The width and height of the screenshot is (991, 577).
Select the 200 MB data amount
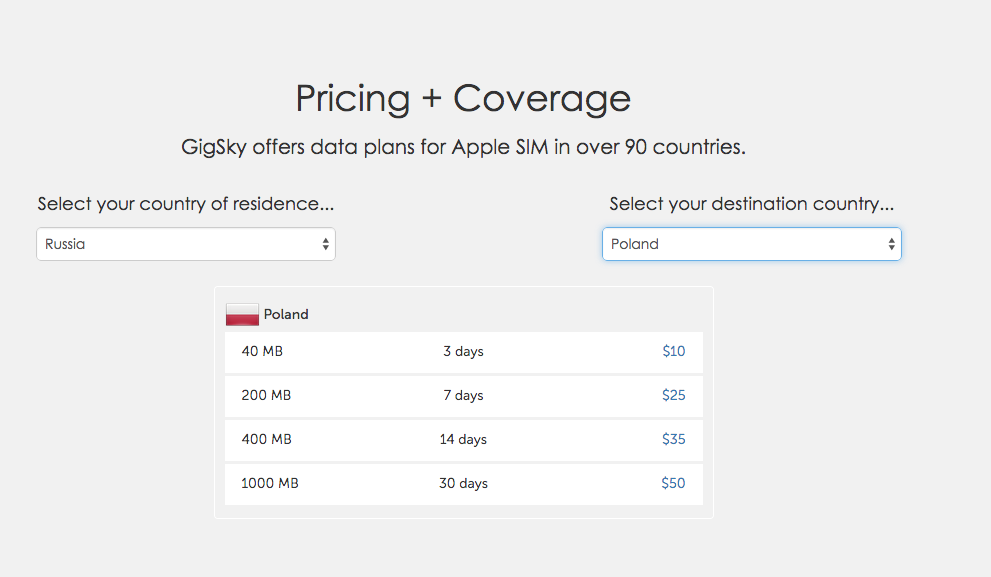(266, 395)
